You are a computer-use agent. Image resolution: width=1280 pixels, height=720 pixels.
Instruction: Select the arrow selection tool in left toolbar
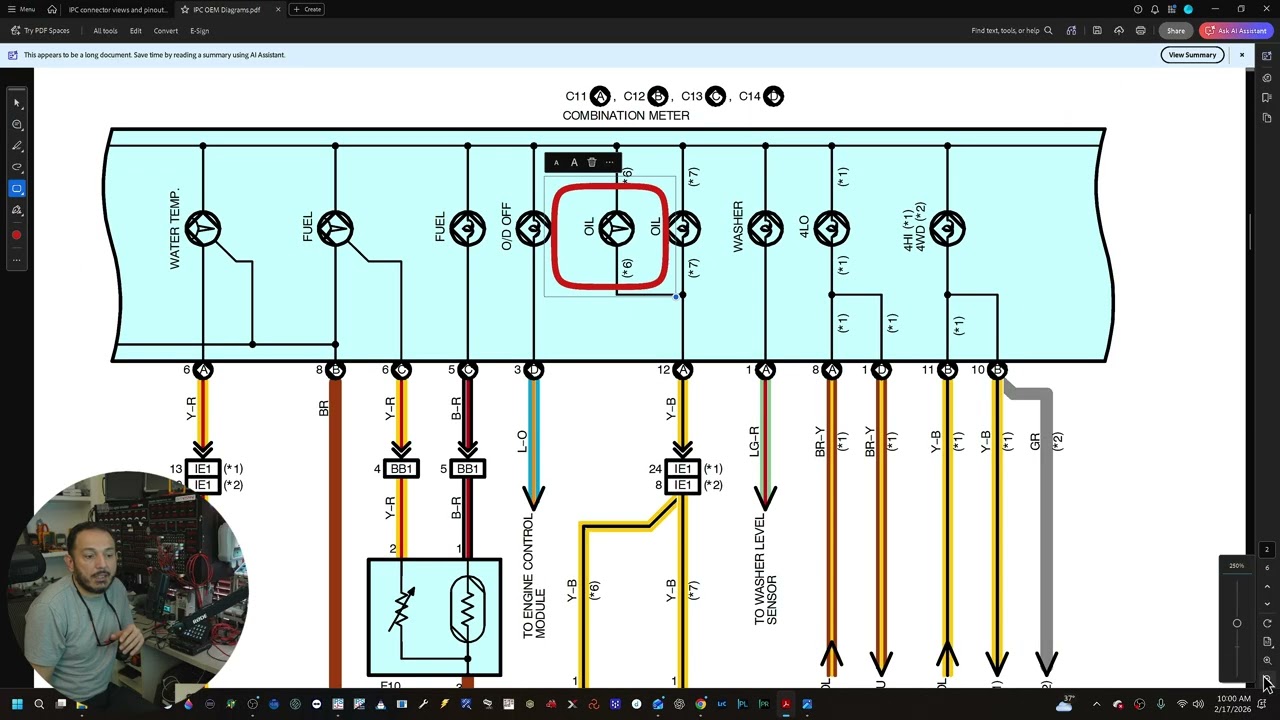coord(17,103)
